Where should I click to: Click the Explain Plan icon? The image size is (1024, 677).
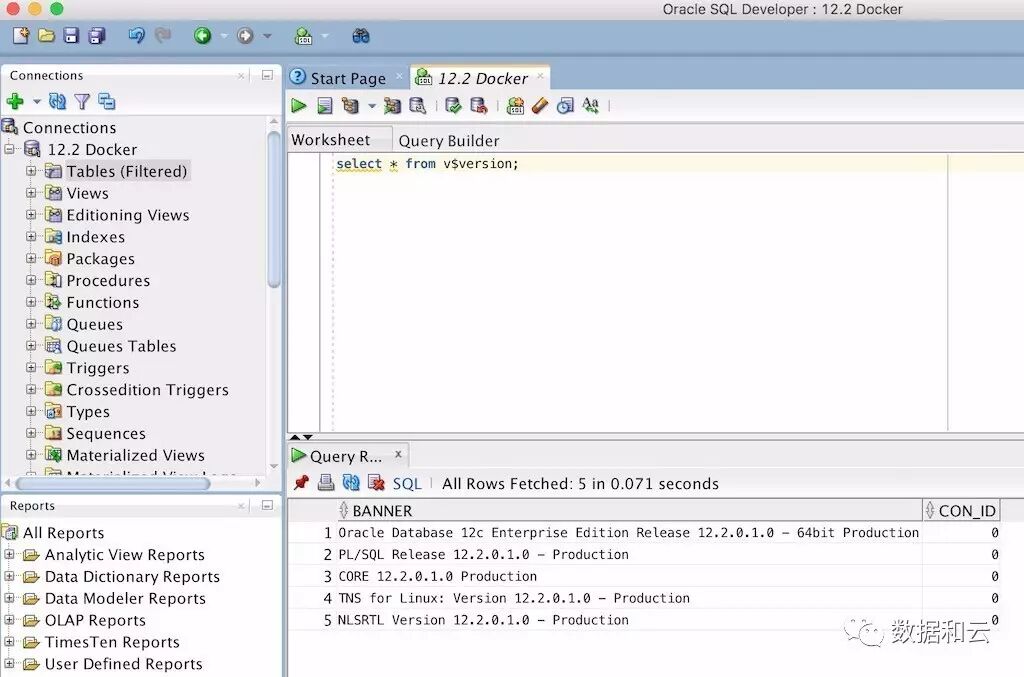[x=350, y=105]
